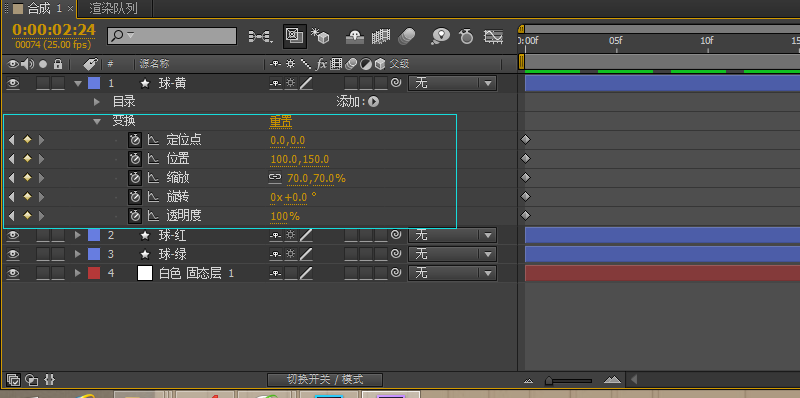800x398 pixels.
Task: Hide the 白色 固态层 1 eye toggle
Action: pyautogui.click(x=13, y=273)
